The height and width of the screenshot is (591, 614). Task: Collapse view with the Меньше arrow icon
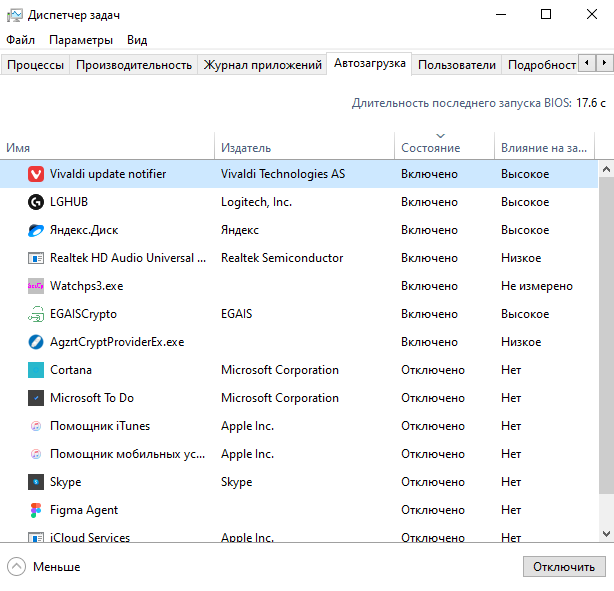coord(16,566)
